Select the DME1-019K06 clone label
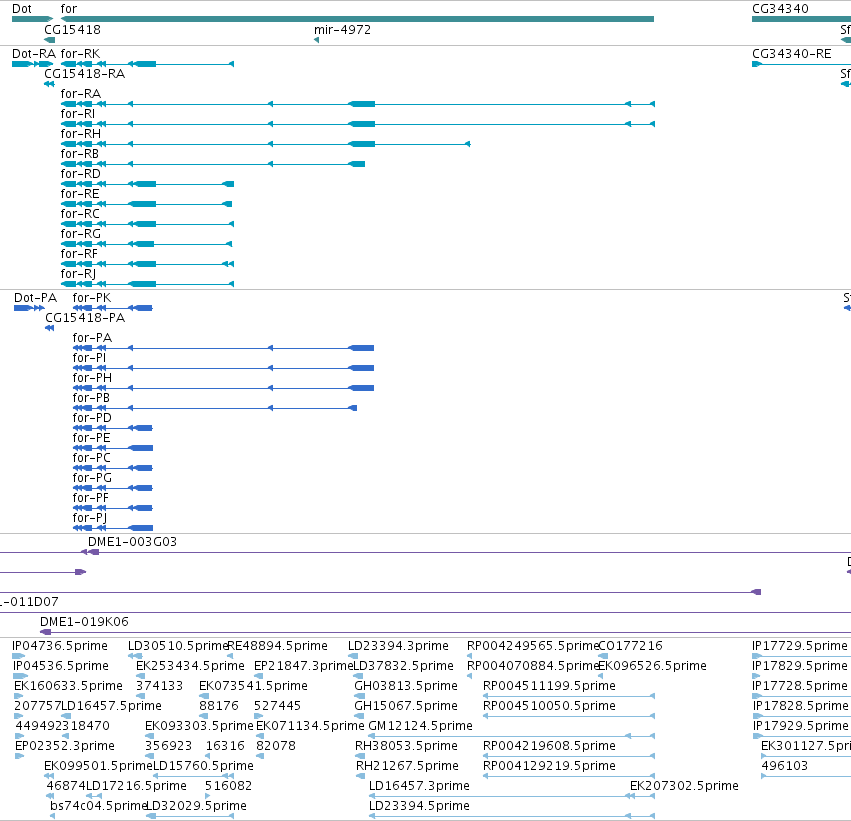851x821 pixels. pyautogui.click(x=84, y=622)
